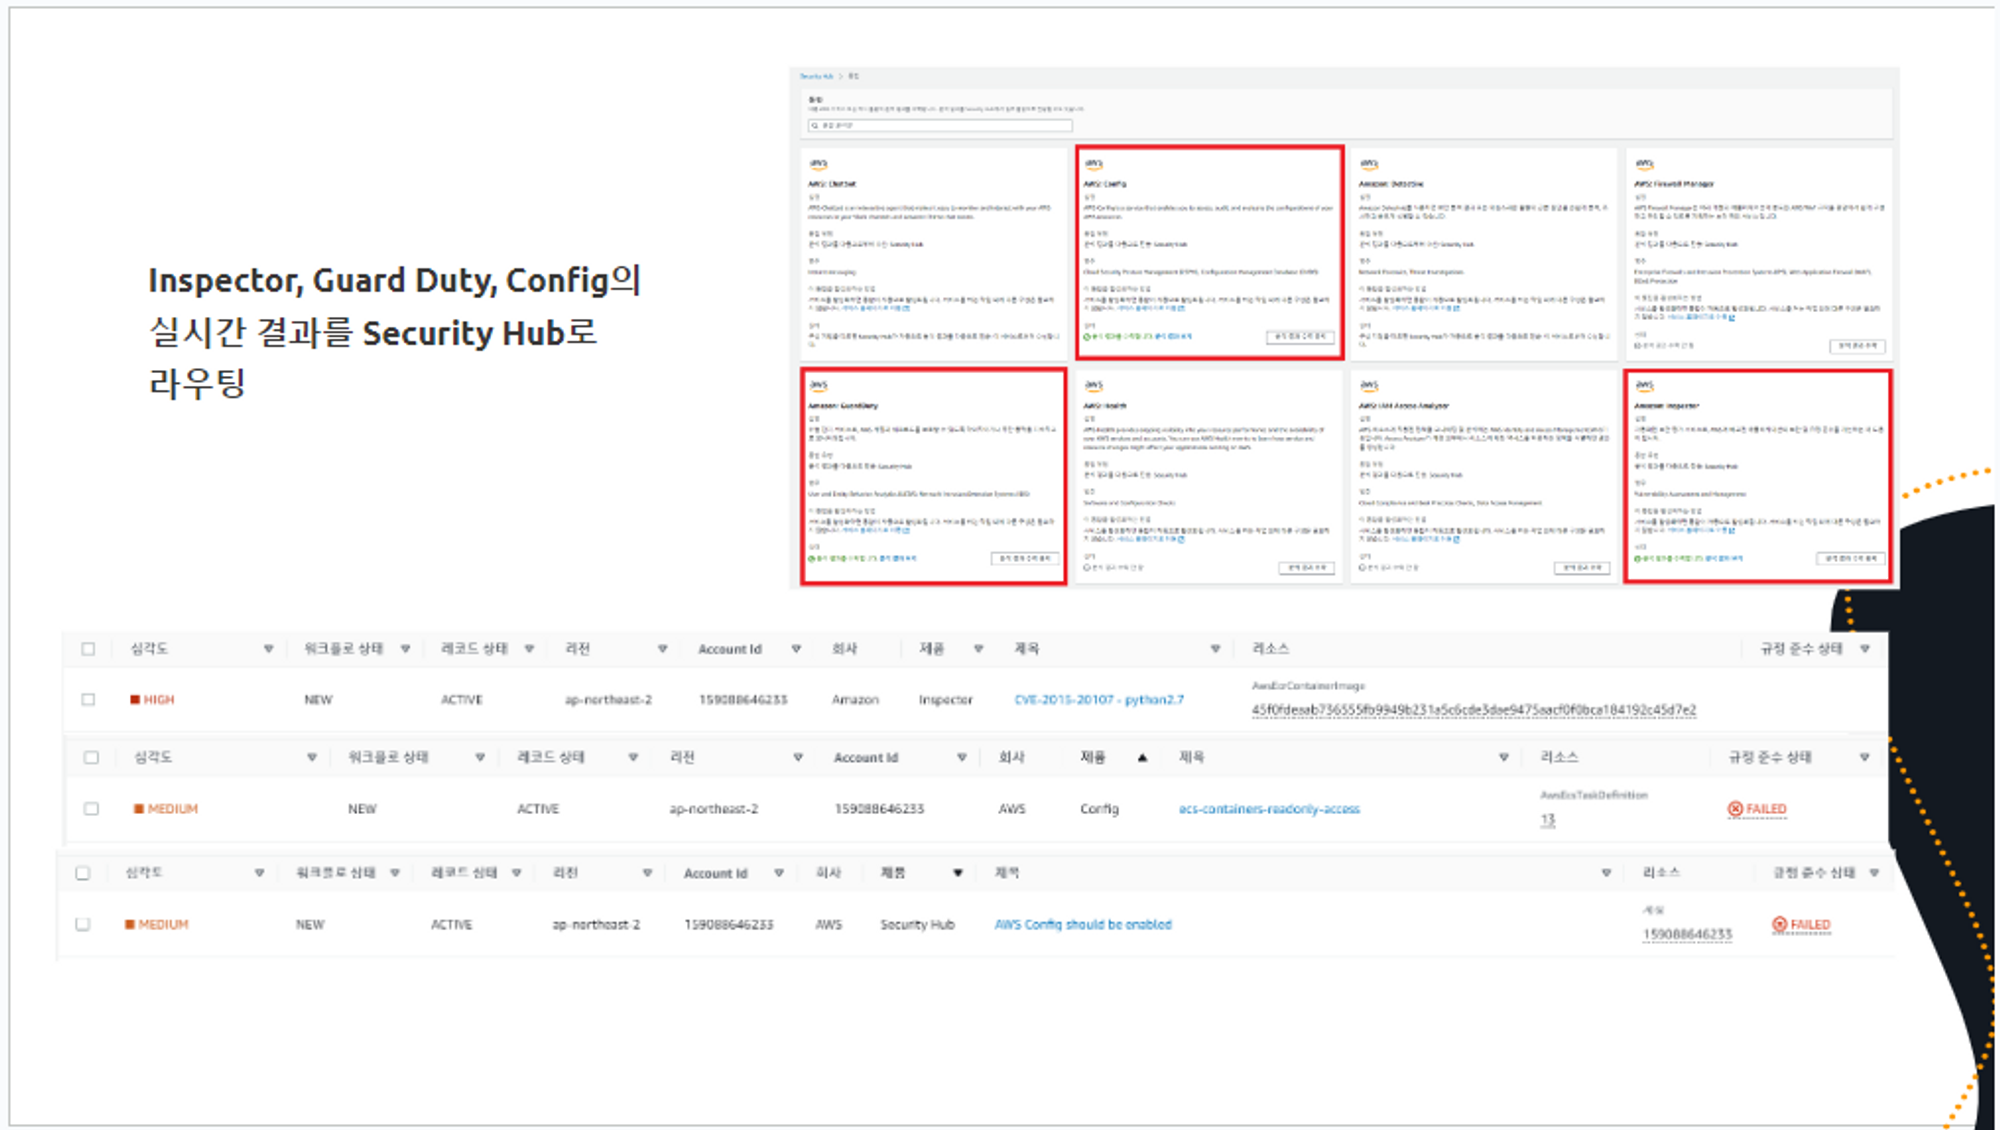Click the AWS logo on Amazon Detective card

click(x=1368, y=163)
